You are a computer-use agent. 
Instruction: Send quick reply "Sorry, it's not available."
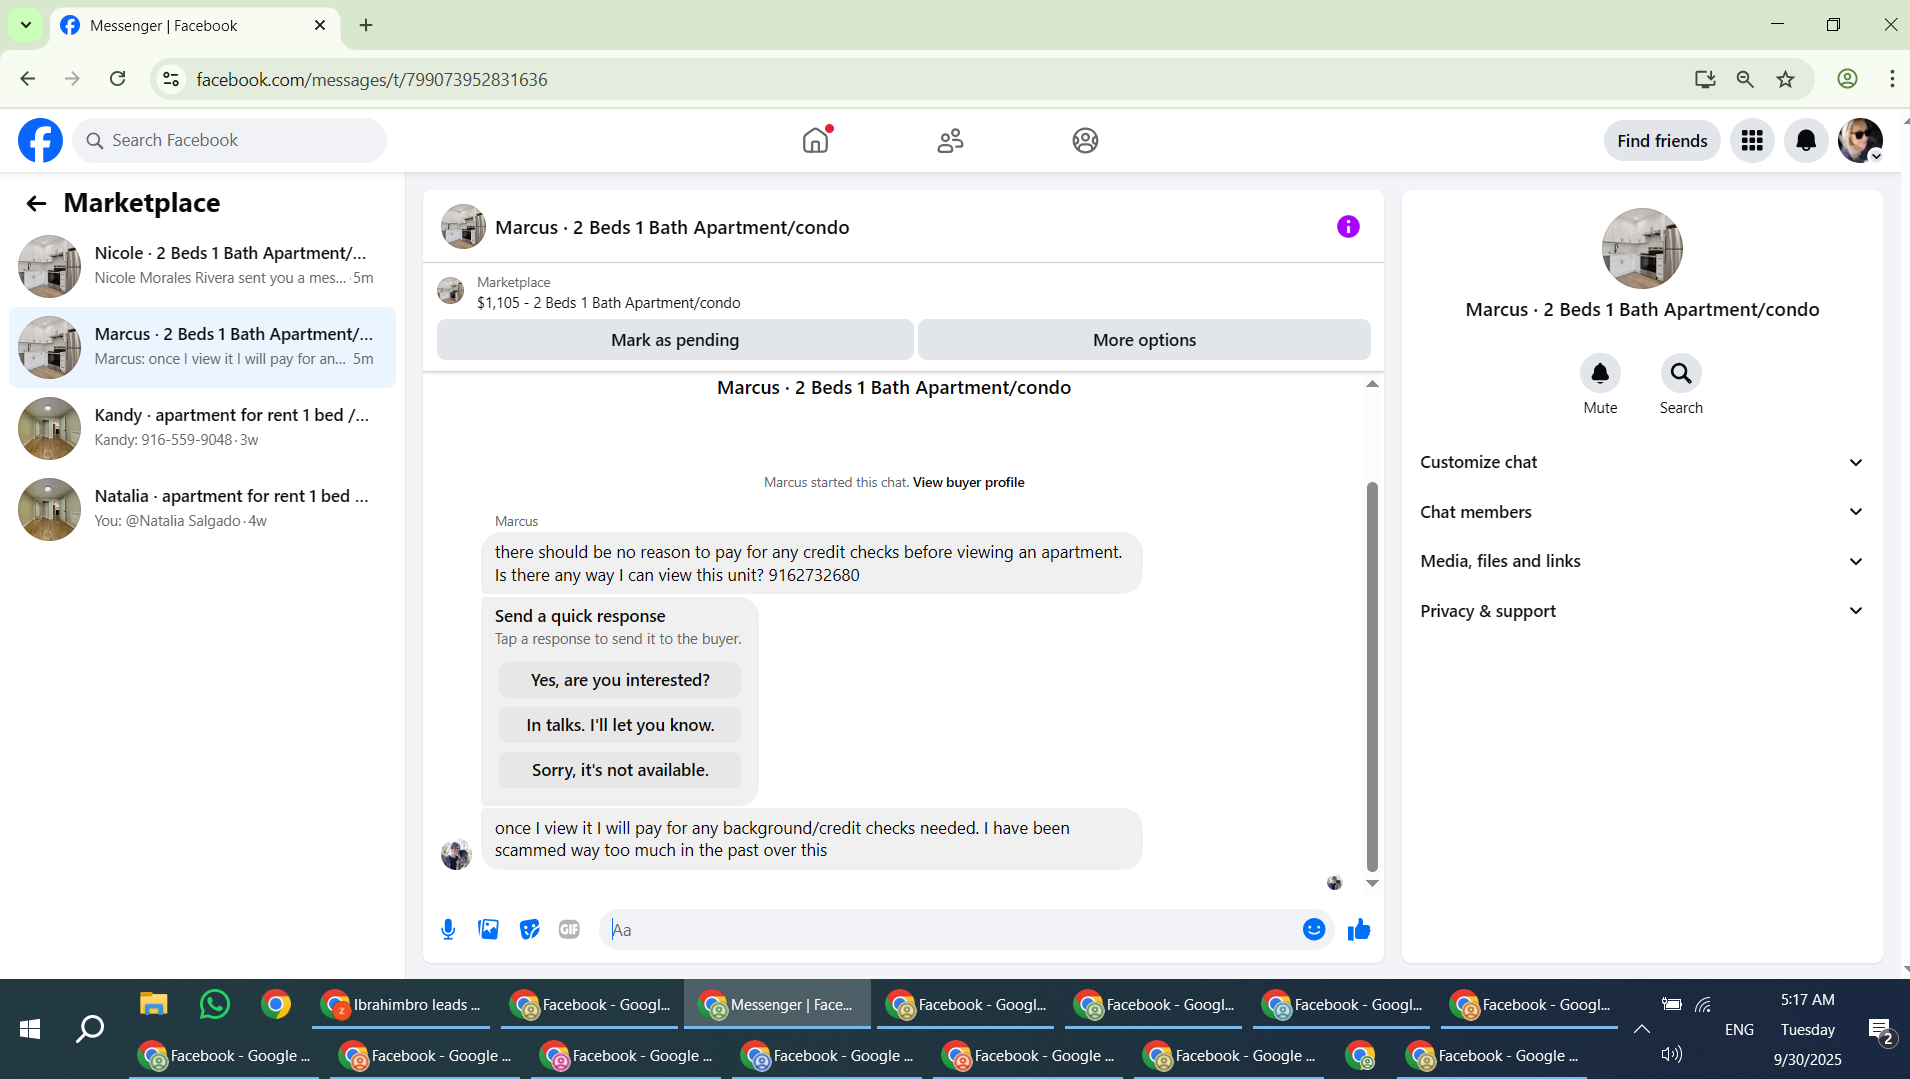point(620,770)
